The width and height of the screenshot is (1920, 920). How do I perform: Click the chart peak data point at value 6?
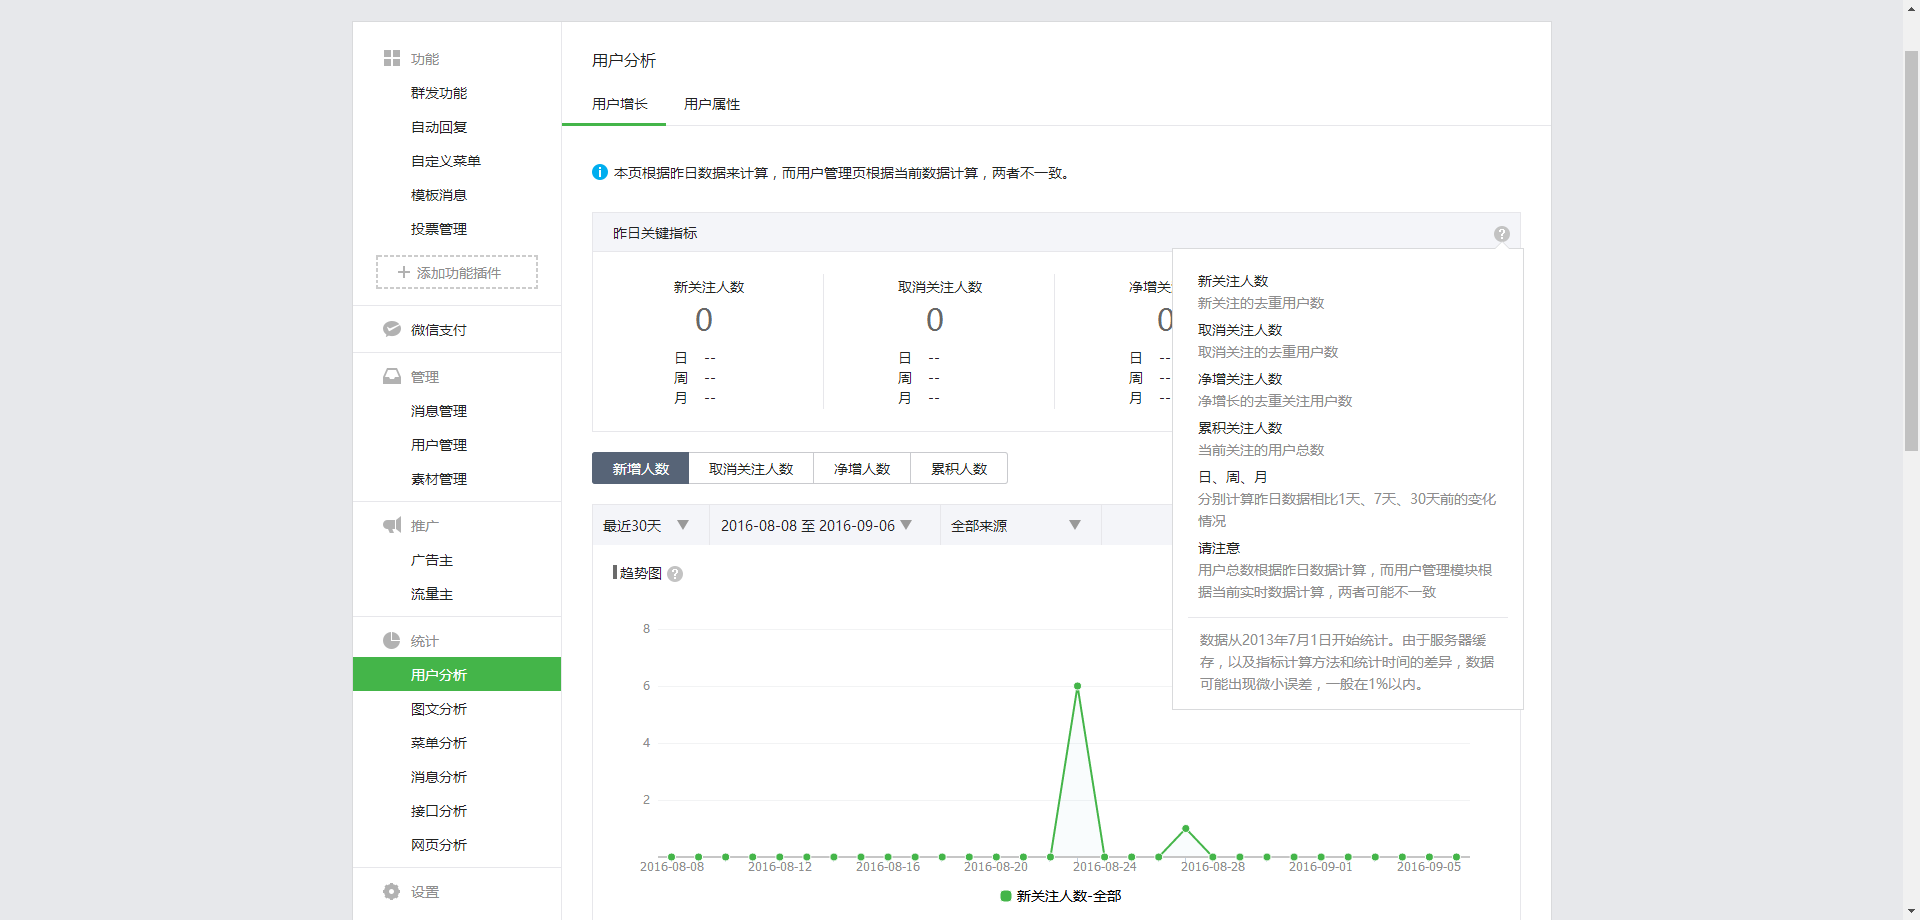point(1077,686)
